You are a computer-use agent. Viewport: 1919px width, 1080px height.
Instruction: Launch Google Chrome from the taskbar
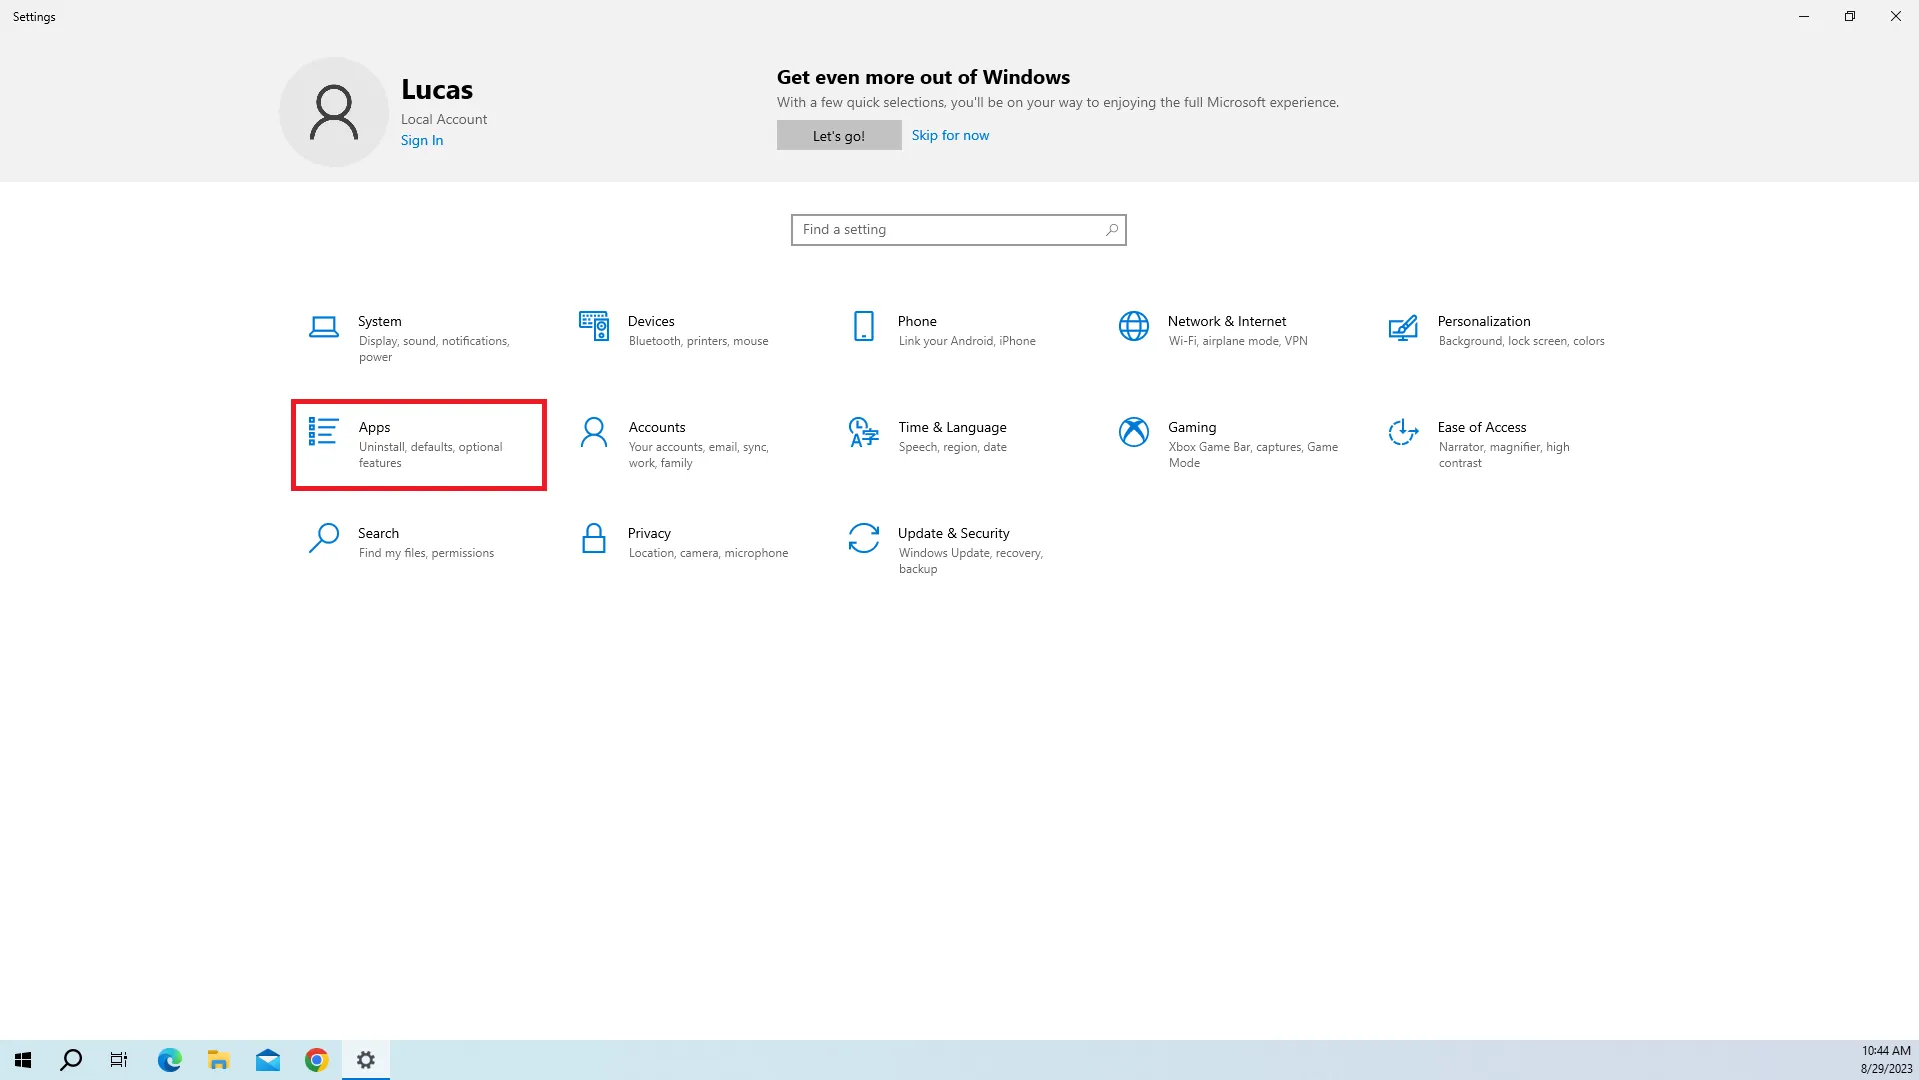tap(316, 1060)
